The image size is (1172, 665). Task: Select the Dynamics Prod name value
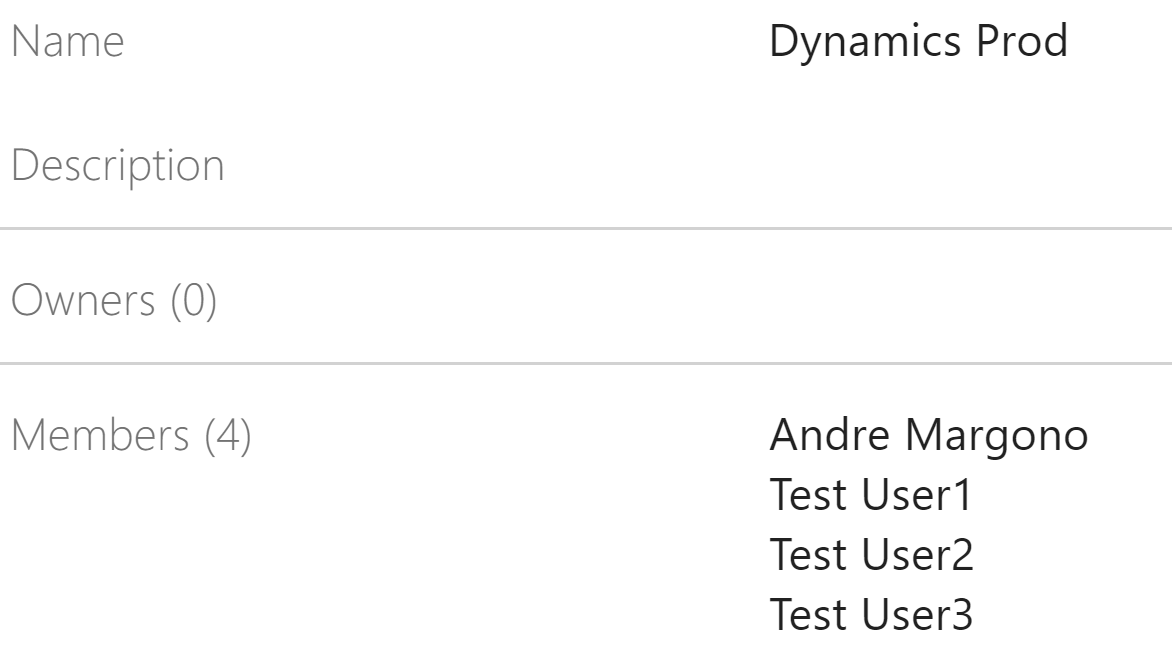918,43
